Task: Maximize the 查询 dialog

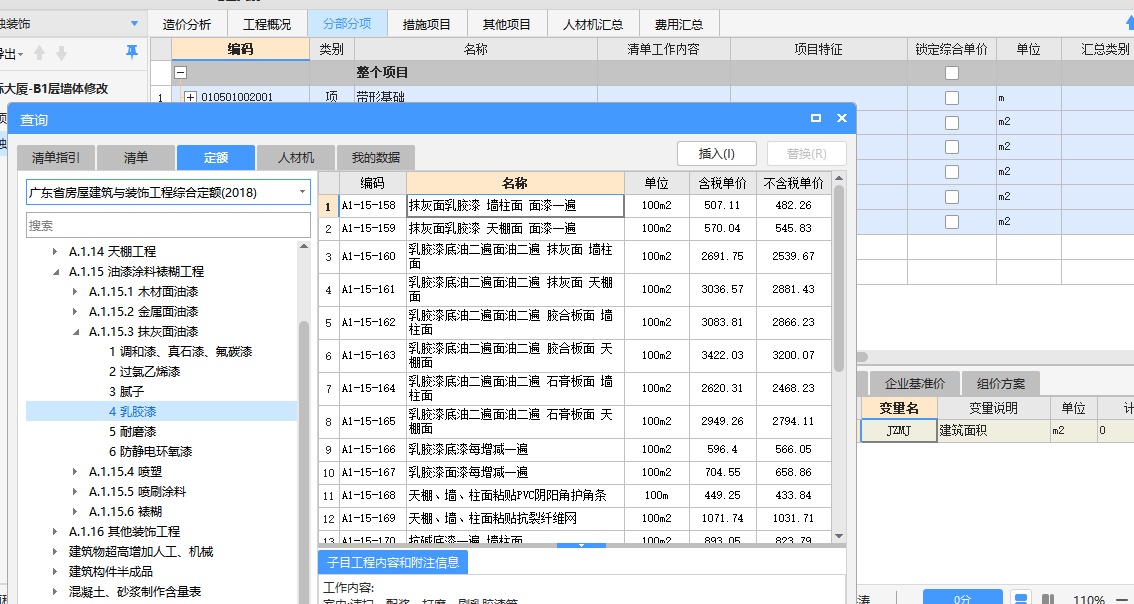Action: [x=816, y=119]
